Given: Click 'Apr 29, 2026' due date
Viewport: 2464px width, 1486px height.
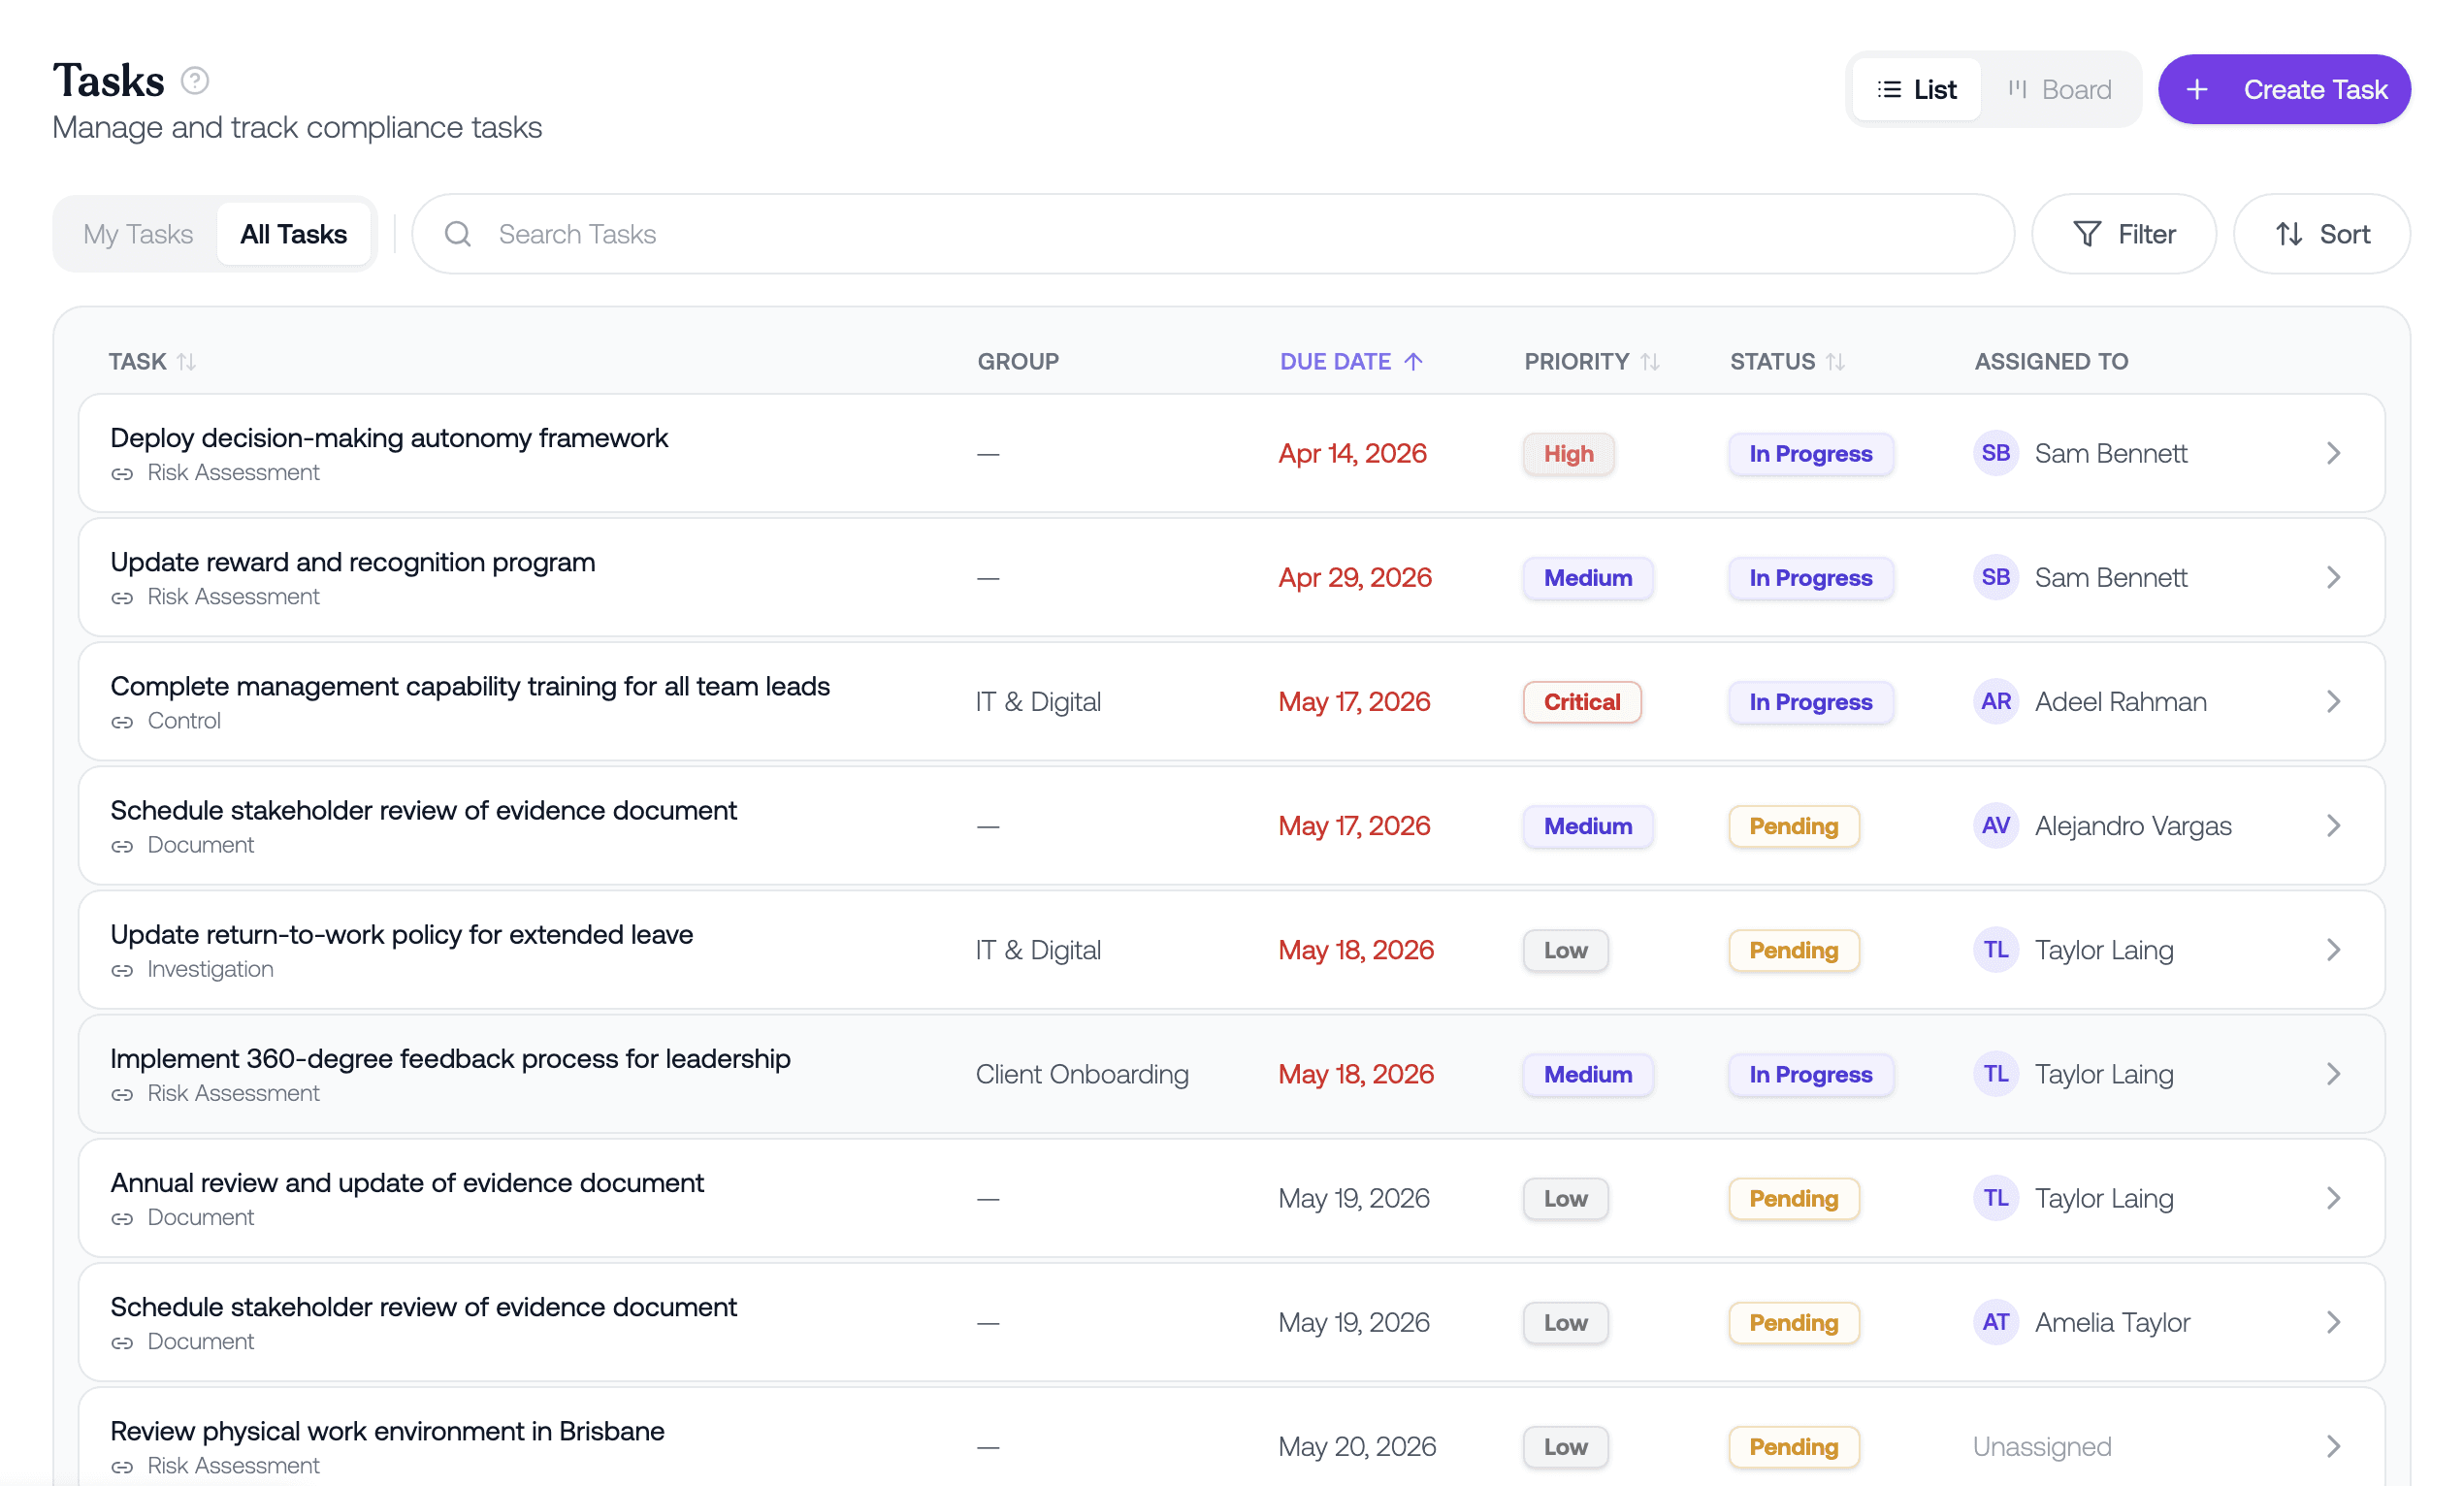Looking at the screenshot, I should [x=1355, y=577].
